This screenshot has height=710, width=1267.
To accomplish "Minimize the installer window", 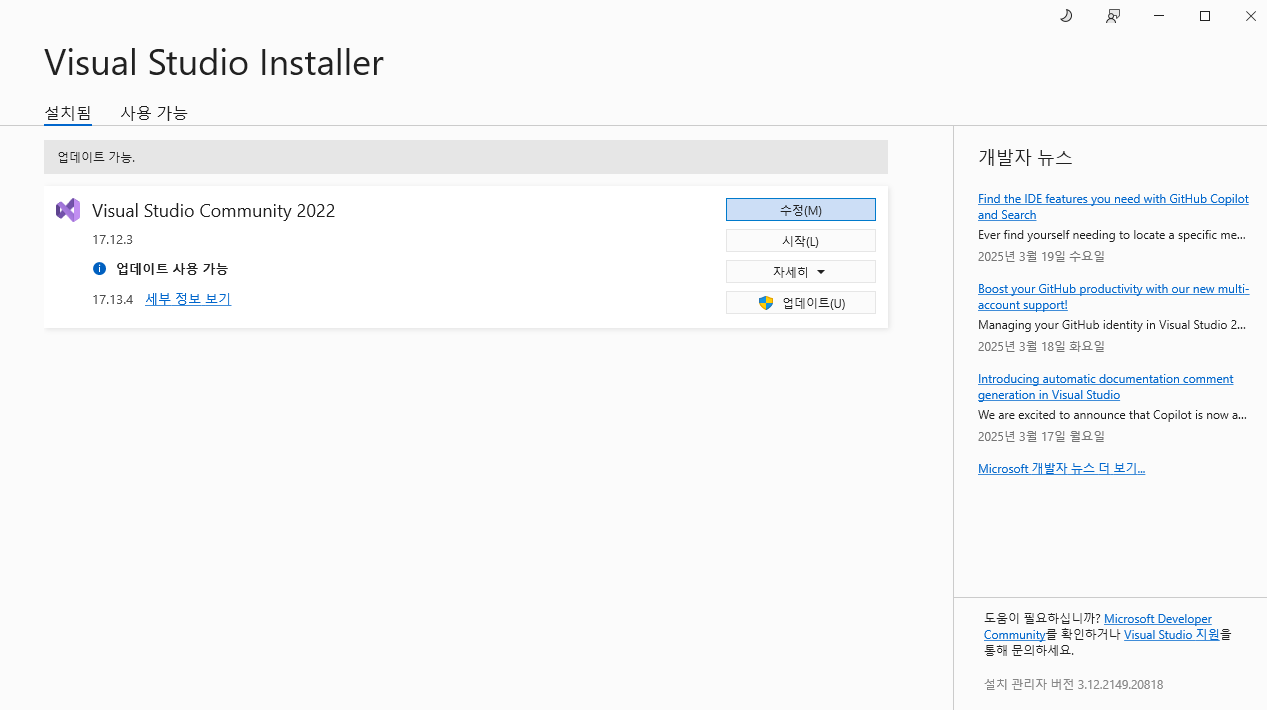I will 1159,16.
